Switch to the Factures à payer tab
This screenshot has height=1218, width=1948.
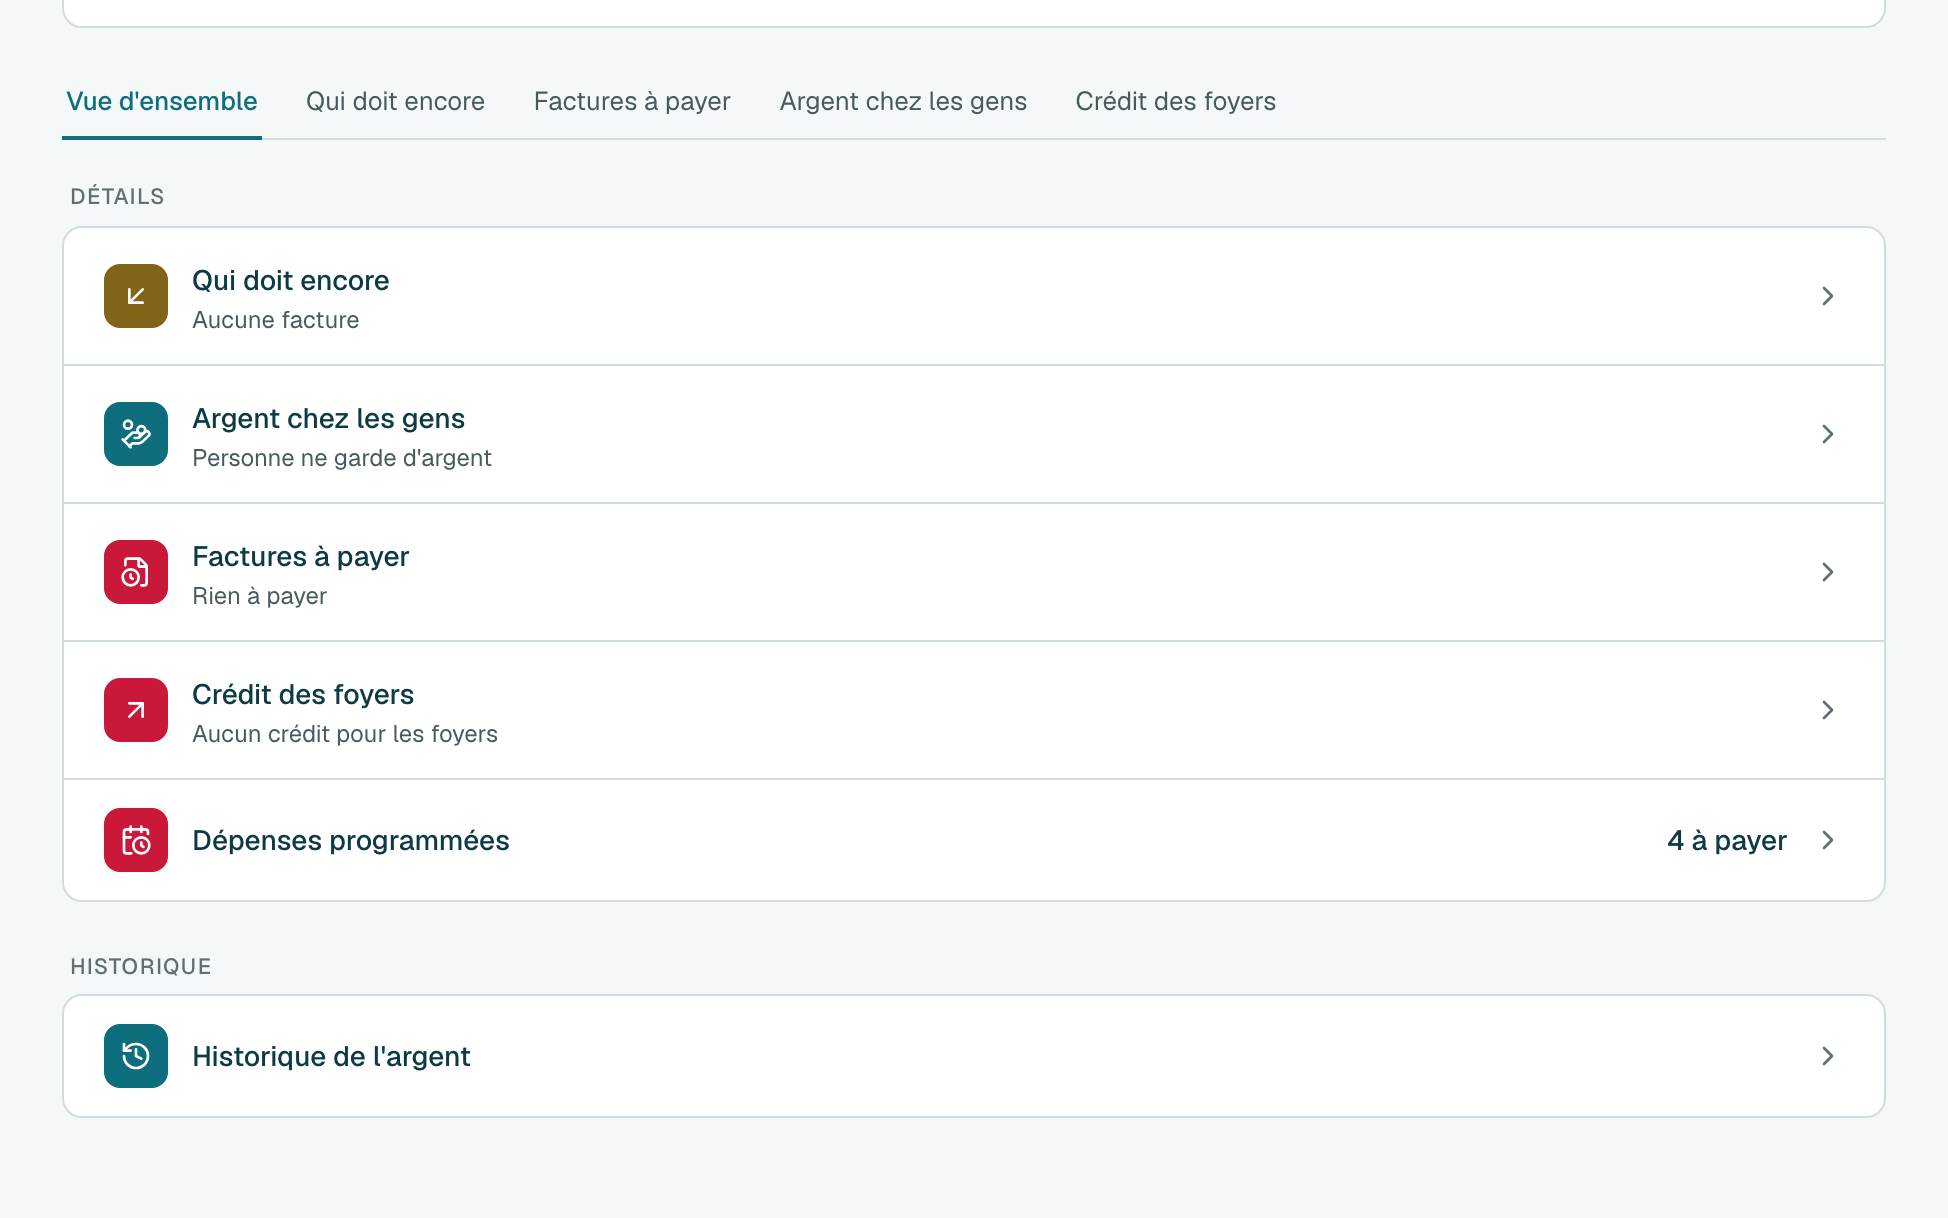[632, 101]
